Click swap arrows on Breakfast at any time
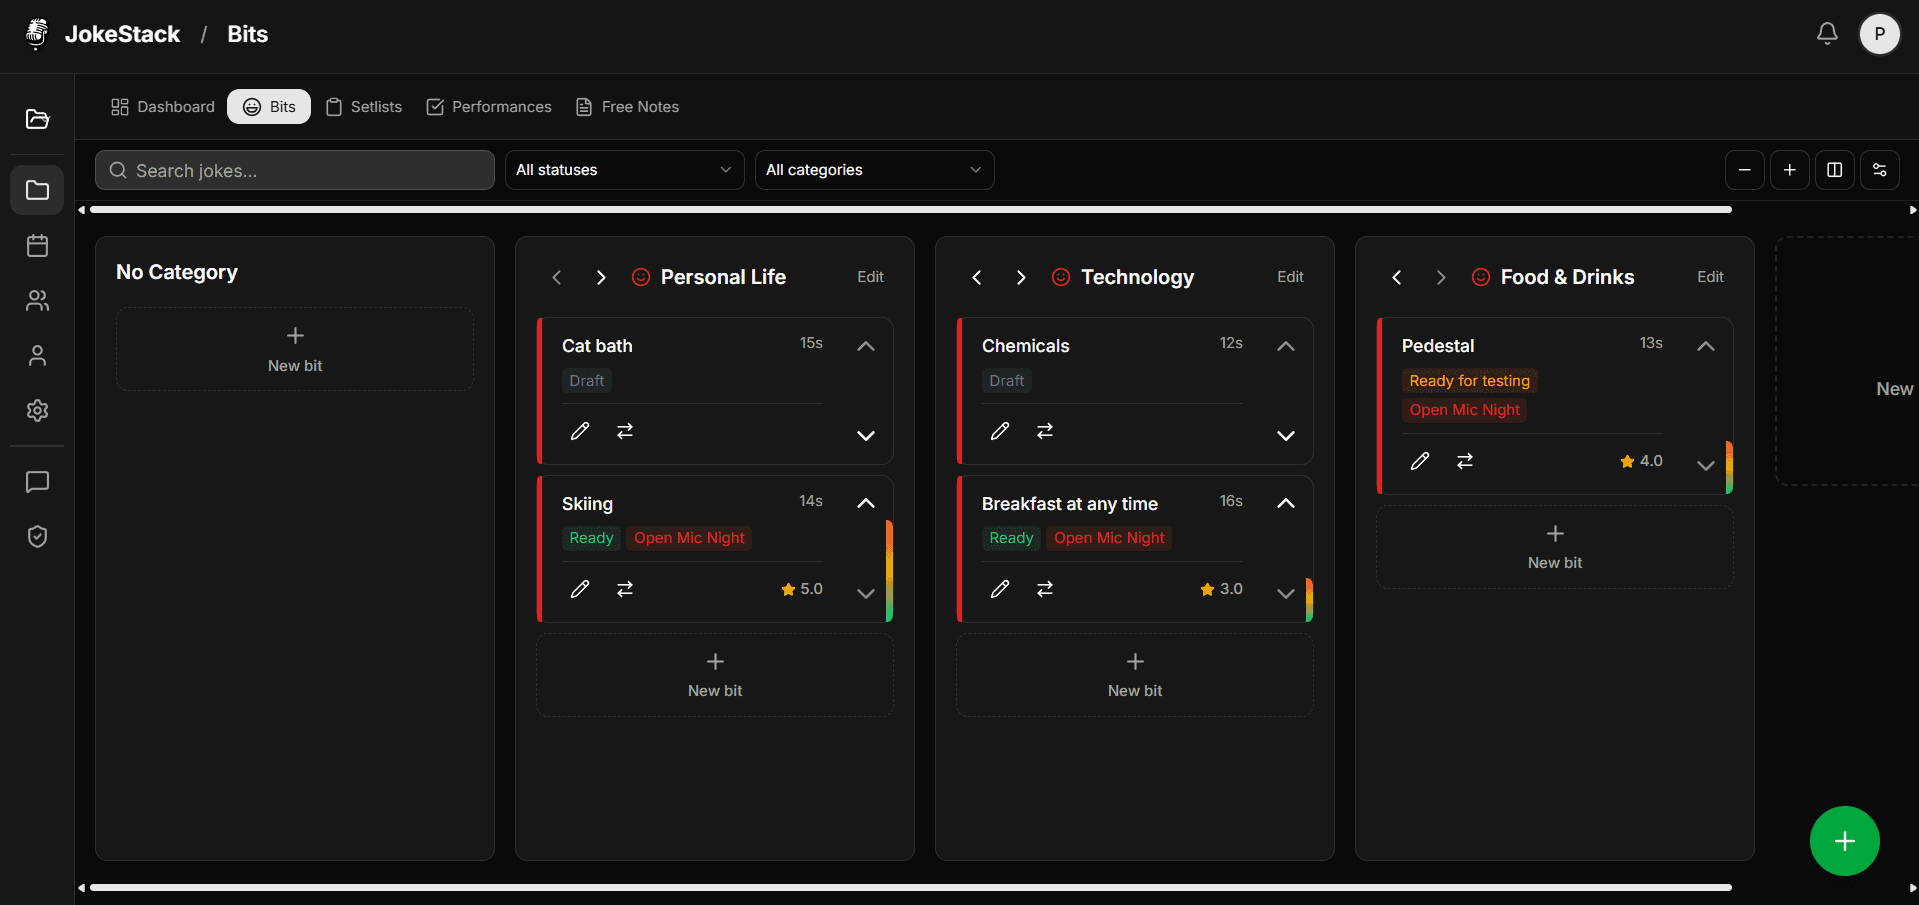The height and width of the screenshot is (905, 1919). [x=1045, y=589]
